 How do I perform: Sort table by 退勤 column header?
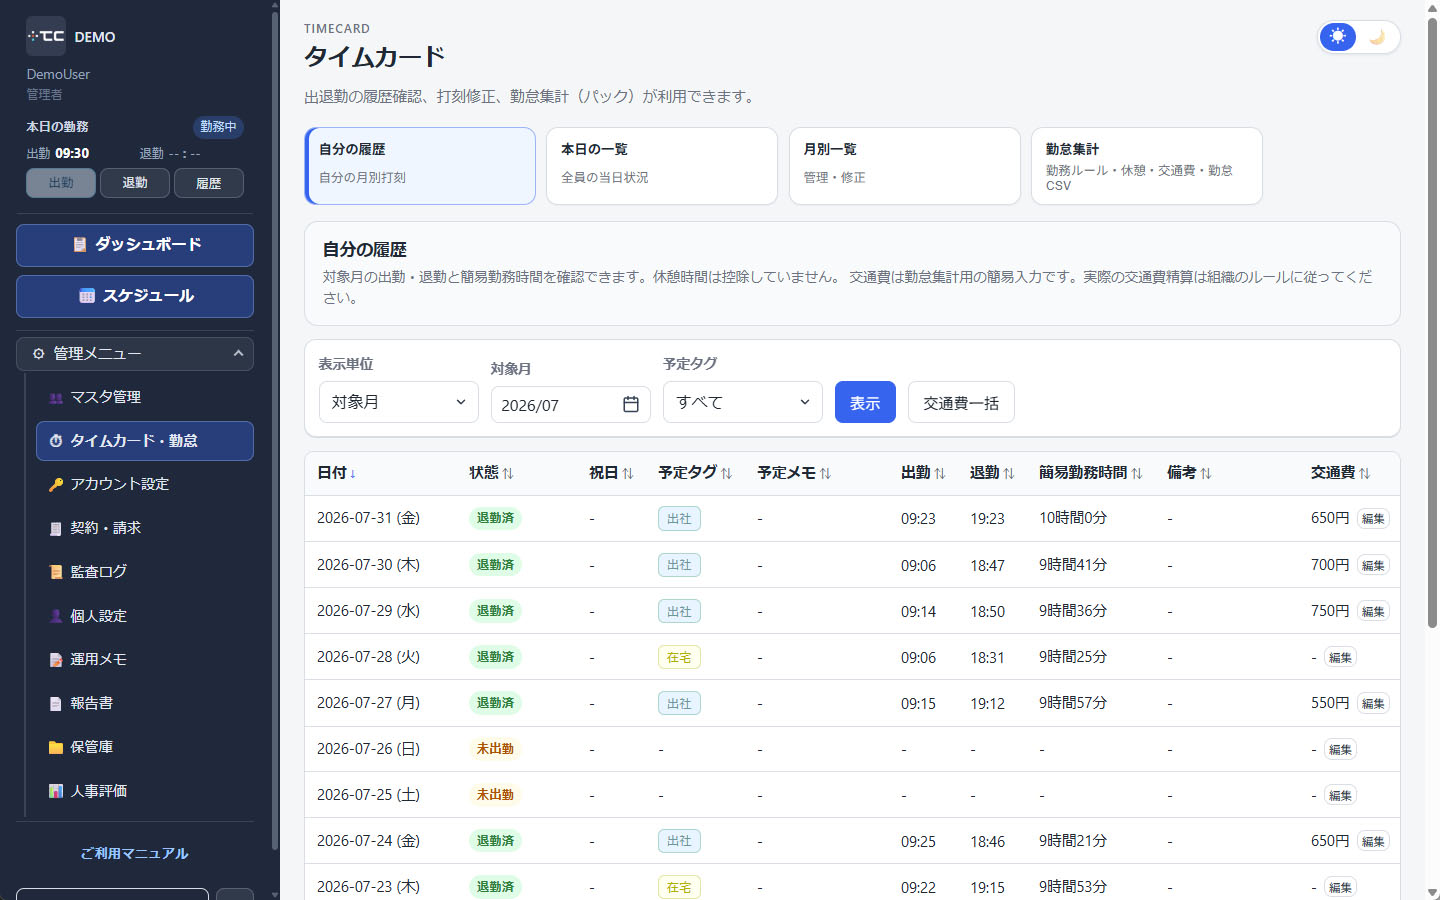click(x=992, y=473)
